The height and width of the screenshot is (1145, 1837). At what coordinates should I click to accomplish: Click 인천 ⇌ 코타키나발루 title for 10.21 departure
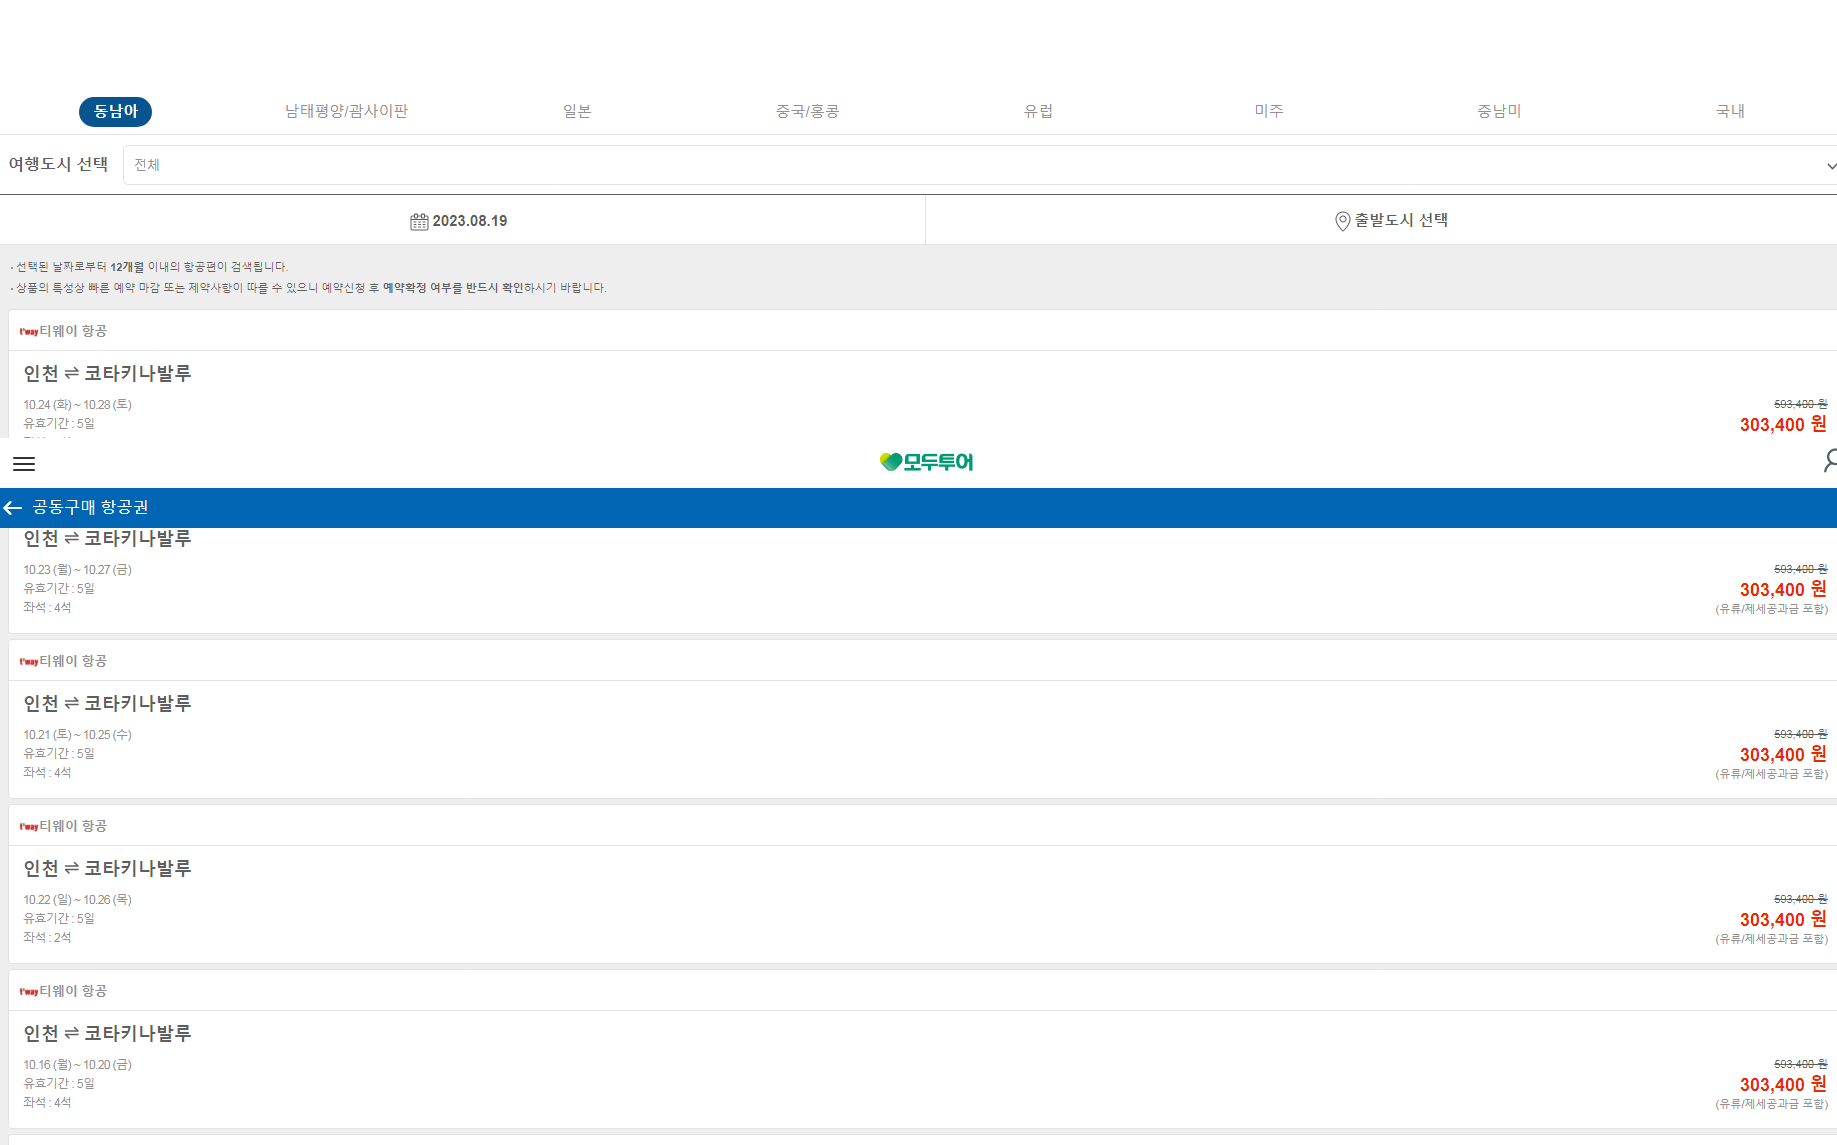pos(107,703)
